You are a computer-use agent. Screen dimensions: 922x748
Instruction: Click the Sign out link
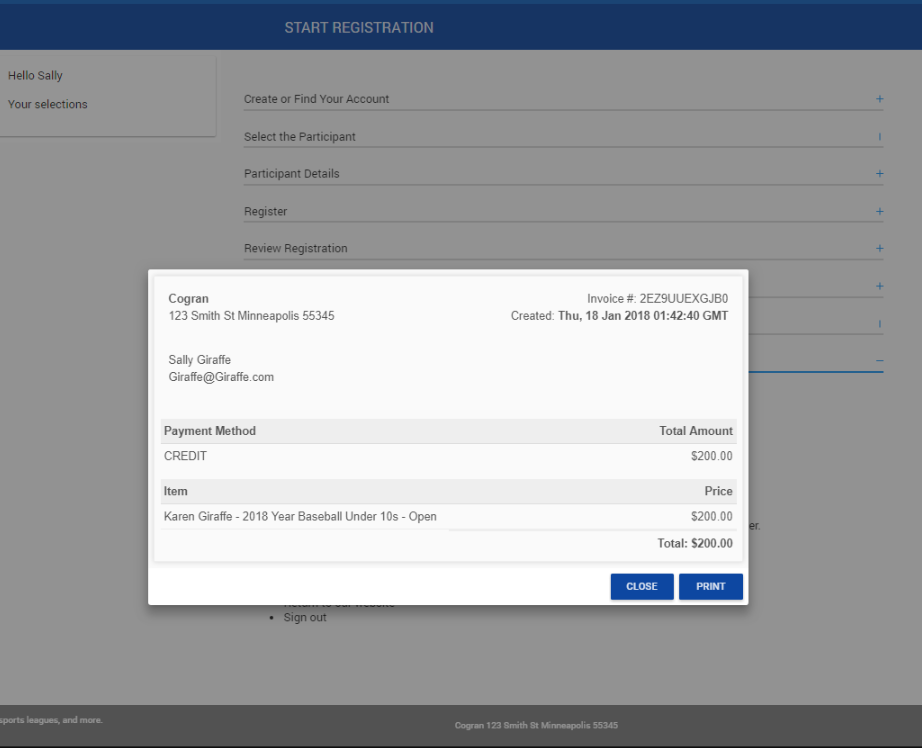305,617
